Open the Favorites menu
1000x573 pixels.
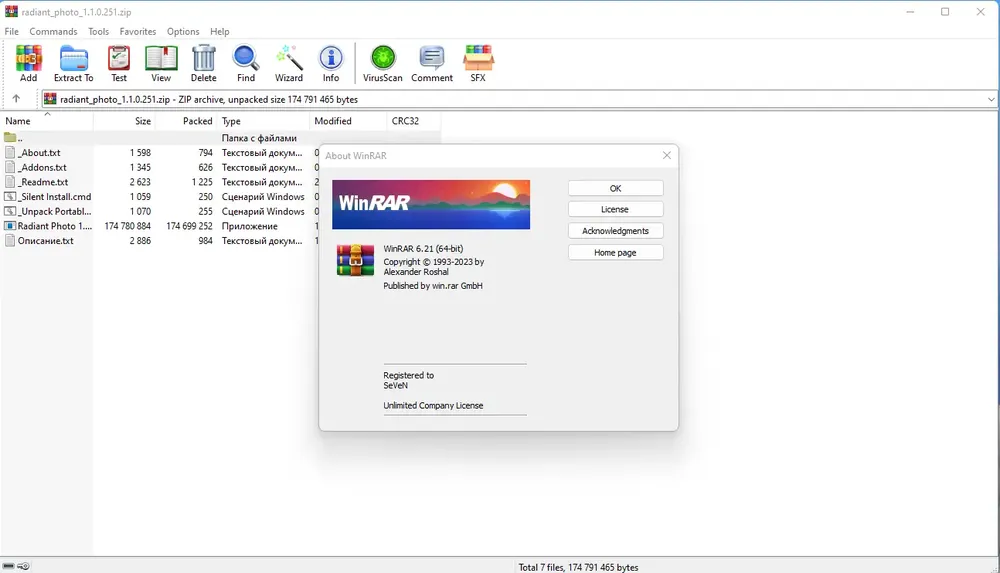(138, 31)
